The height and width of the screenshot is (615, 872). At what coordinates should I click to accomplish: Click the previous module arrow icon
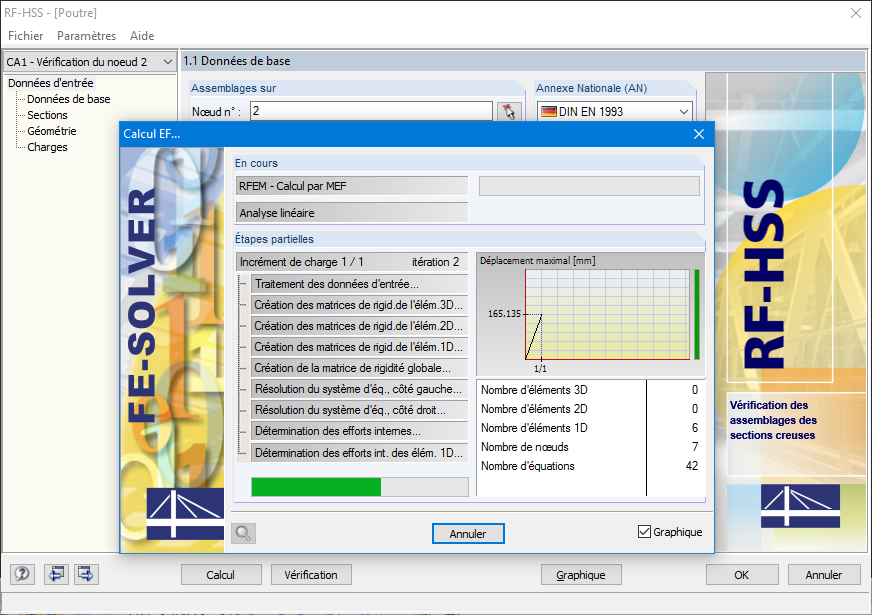[x=56, y=574]
